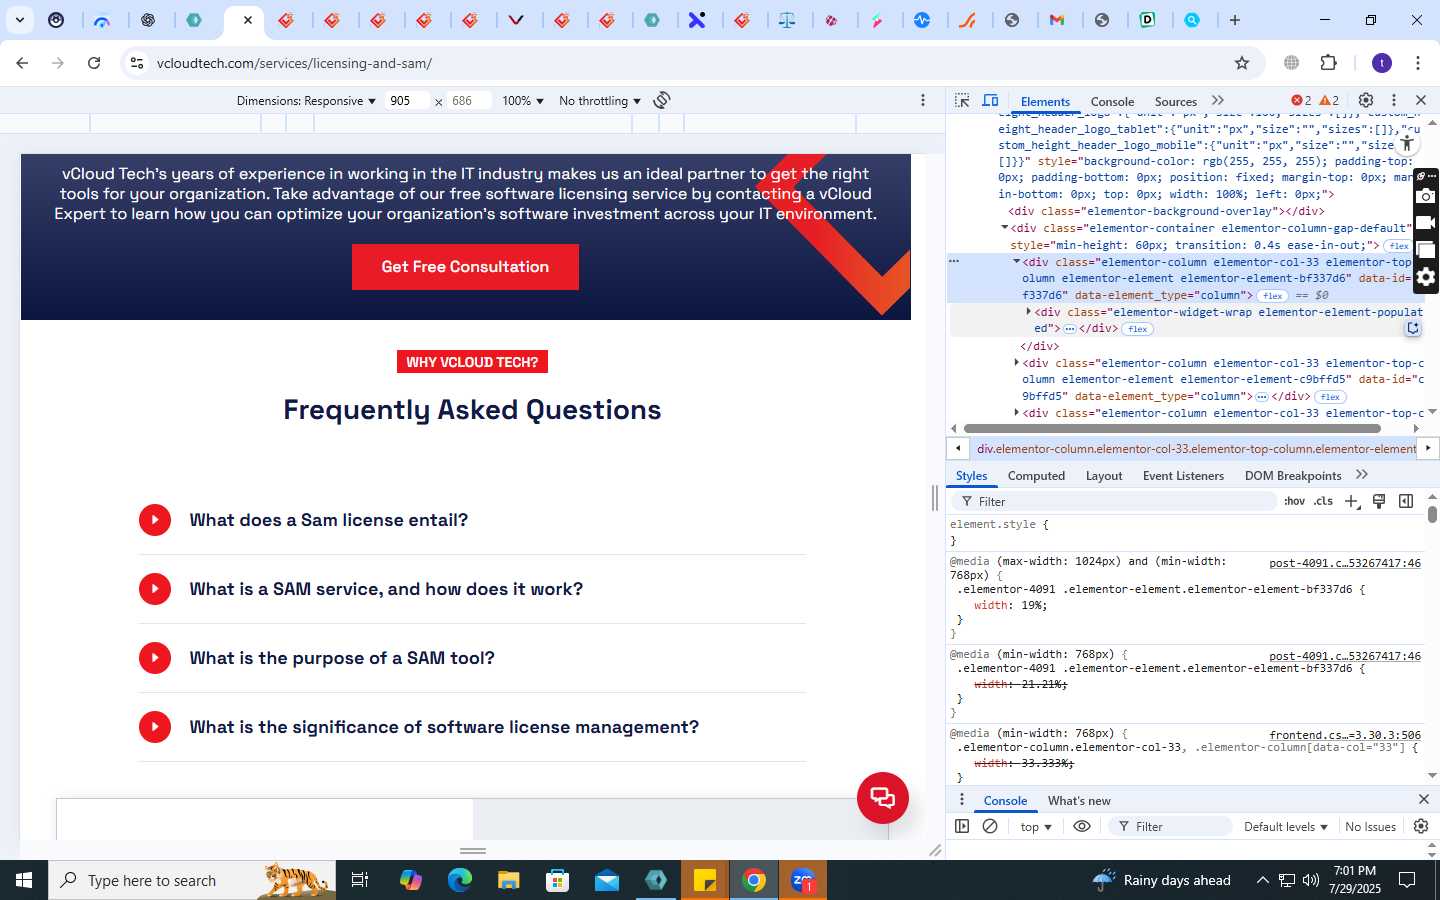Expand more Styles pane tabs chevron

pos(1361,475)
